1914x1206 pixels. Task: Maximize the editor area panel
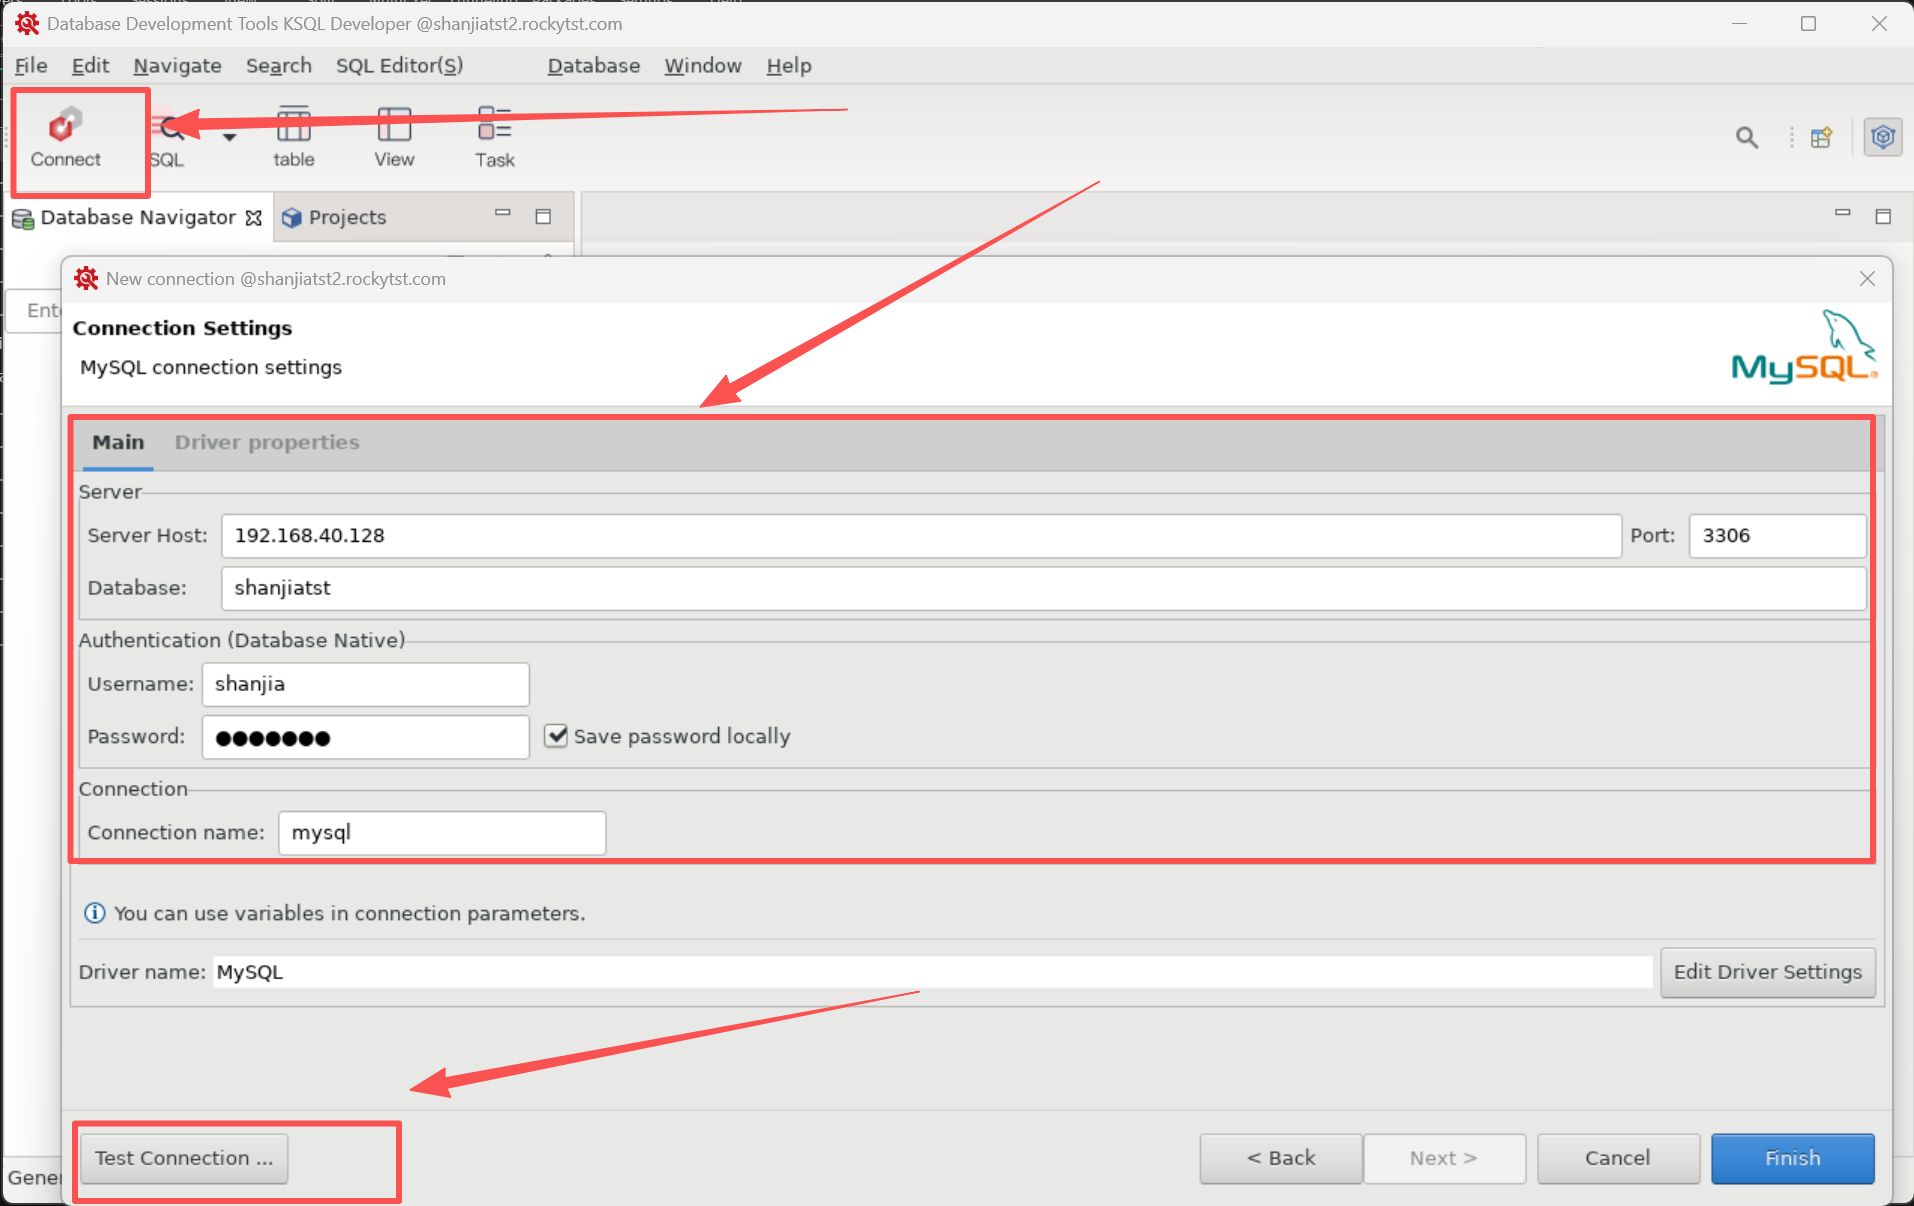coord(1883,216)
